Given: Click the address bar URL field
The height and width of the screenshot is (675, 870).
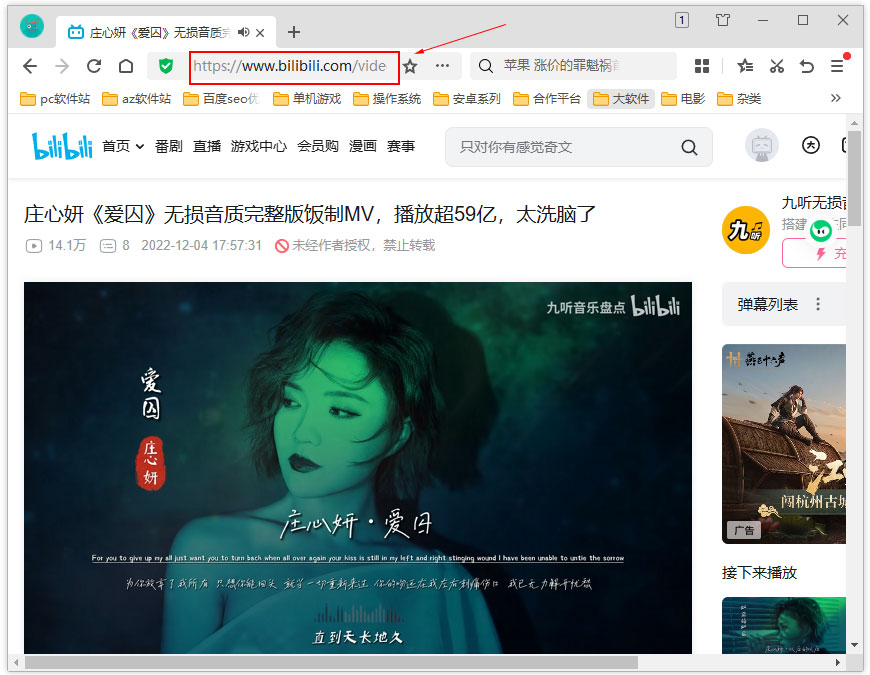Looking at the screenshot, I should pyautogui.click(x=294, y=67).
